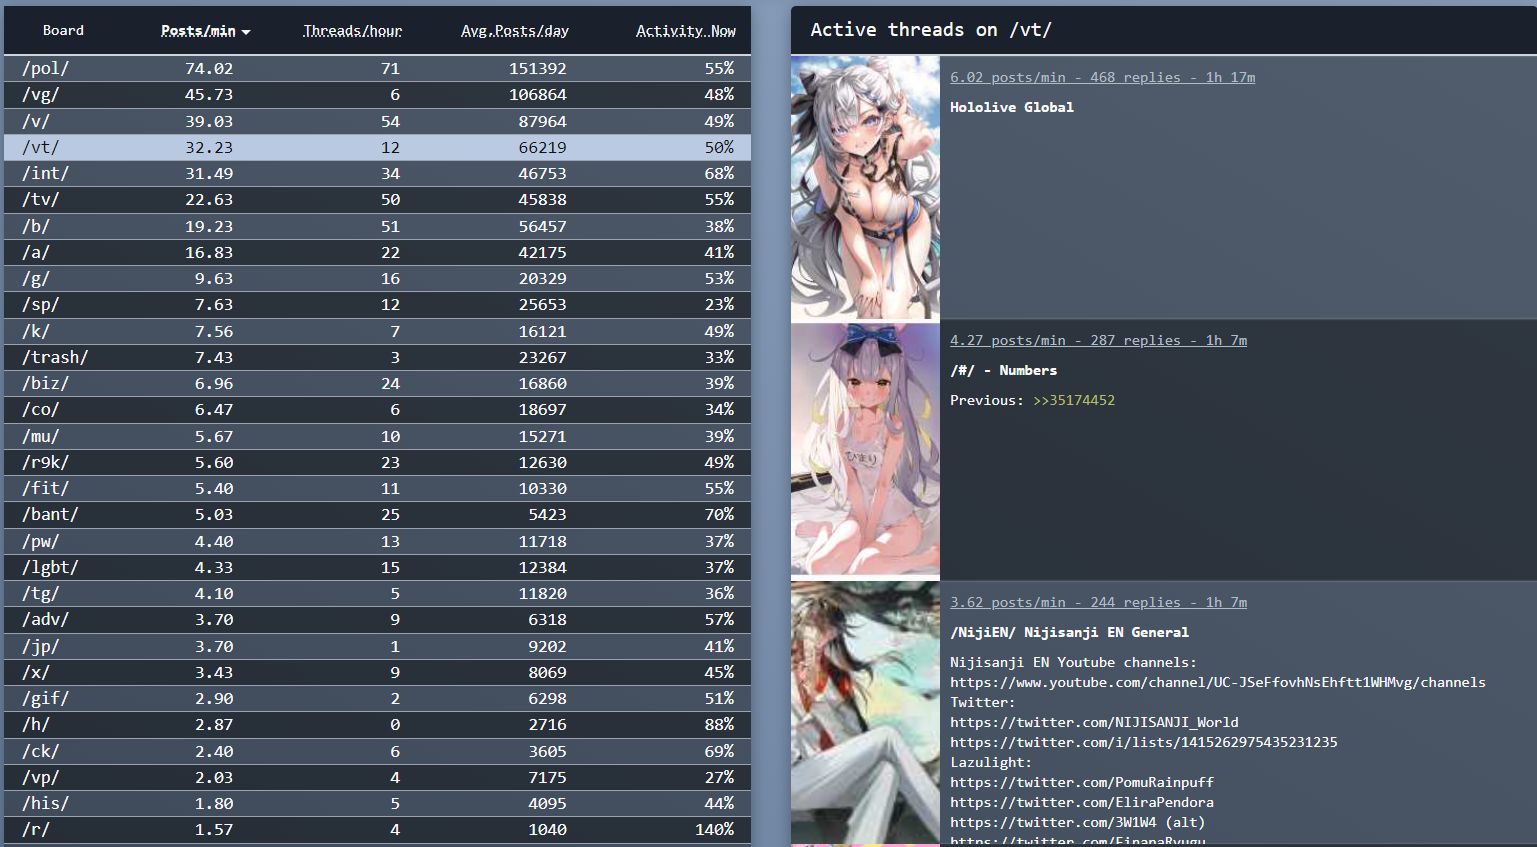Image resolution: width=1537 pixels, height=847 pixels.
Task: Click the /NijiEN/ Nijisanji EN General title
Action: tap(1069, 632)
